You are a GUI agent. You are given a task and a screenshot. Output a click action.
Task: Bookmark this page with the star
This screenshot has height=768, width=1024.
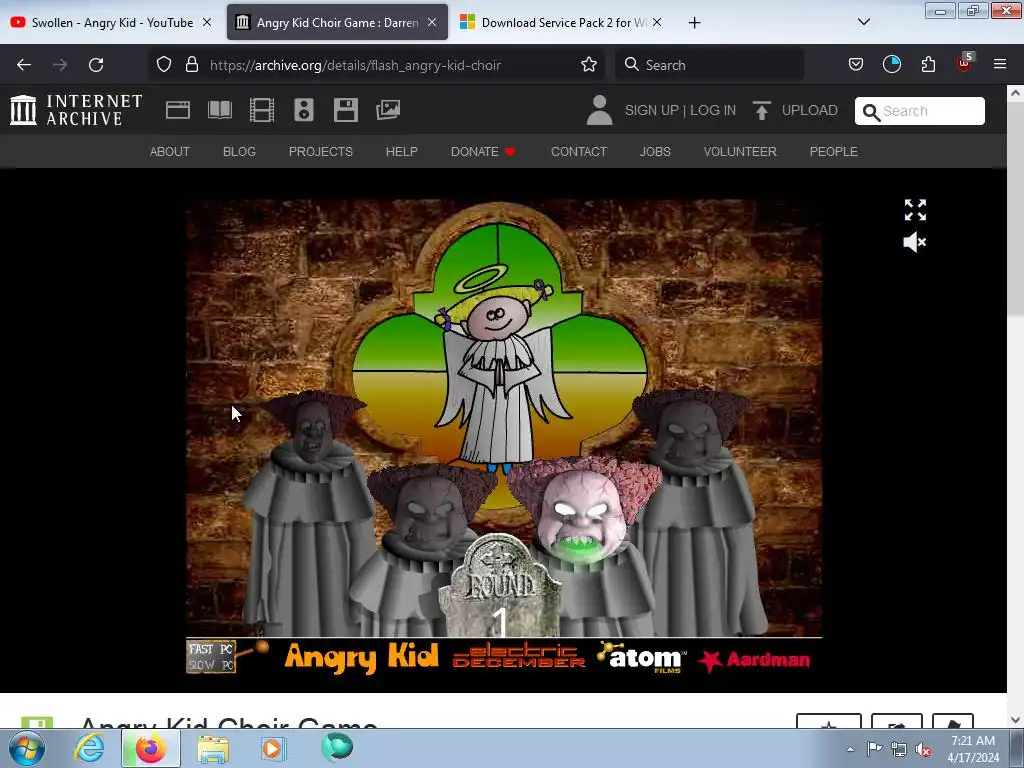pos(589,65)
